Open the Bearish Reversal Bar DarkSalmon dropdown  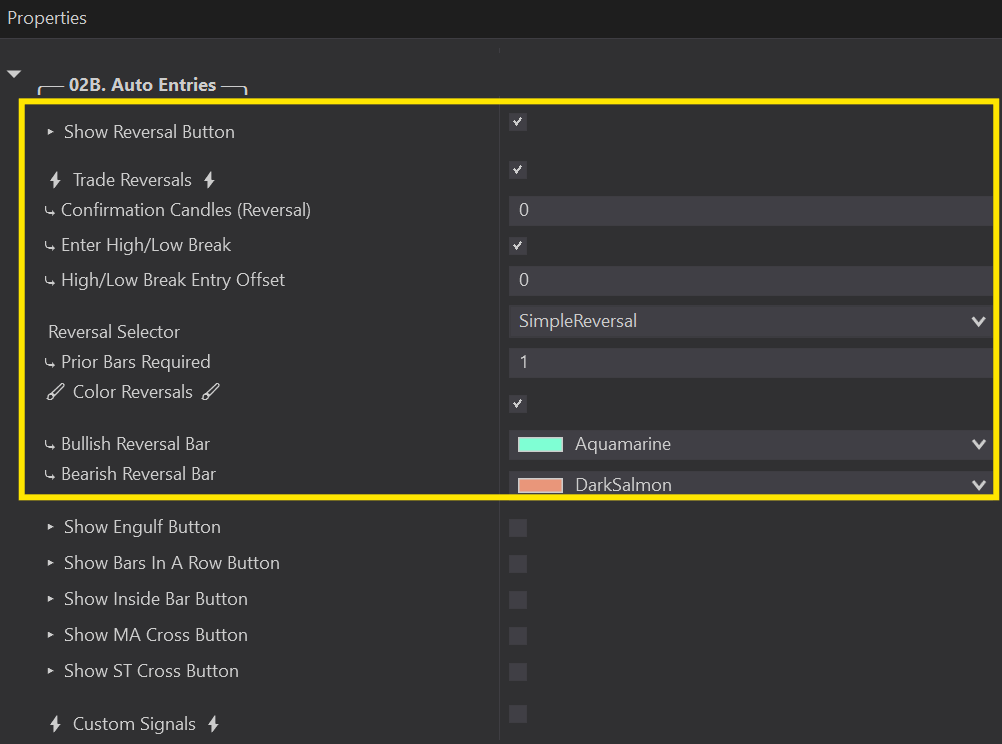click(750, 485)
